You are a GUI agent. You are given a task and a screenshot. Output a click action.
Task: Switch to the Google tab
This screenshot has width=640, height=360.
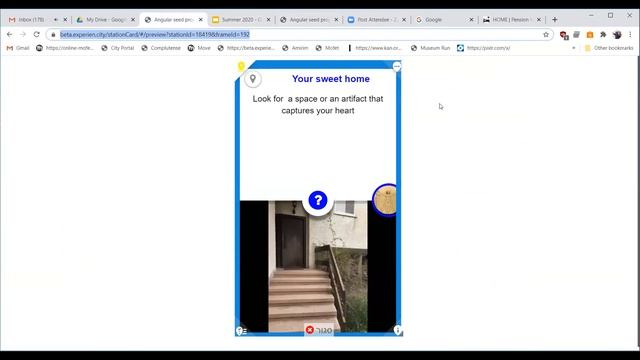pos(441,20)
